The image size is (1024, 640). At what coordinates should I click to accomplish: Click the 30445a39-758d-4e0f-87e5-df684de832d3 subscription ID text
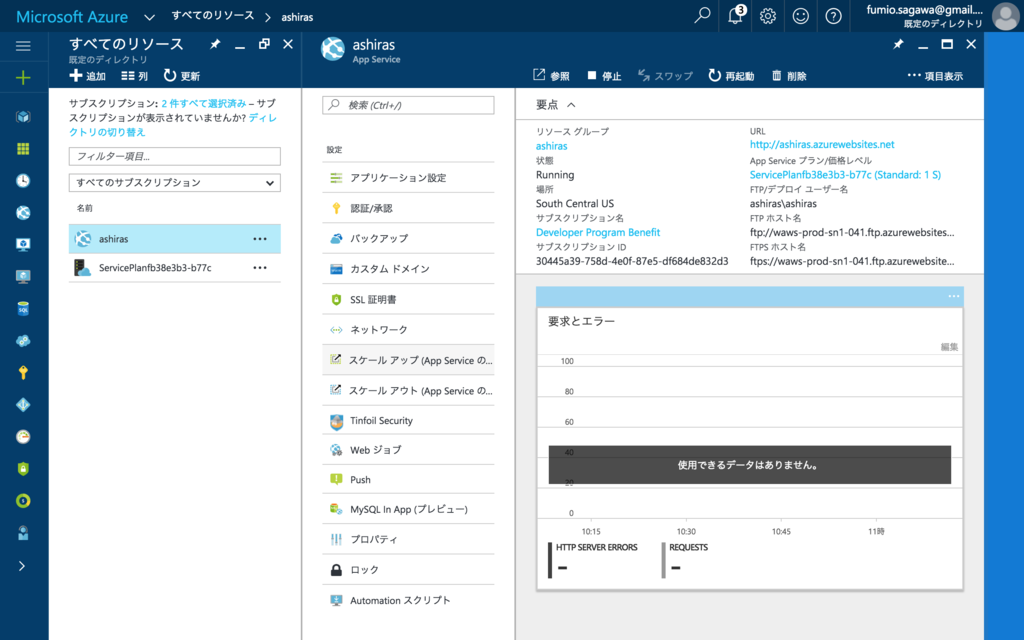[632, 261]
